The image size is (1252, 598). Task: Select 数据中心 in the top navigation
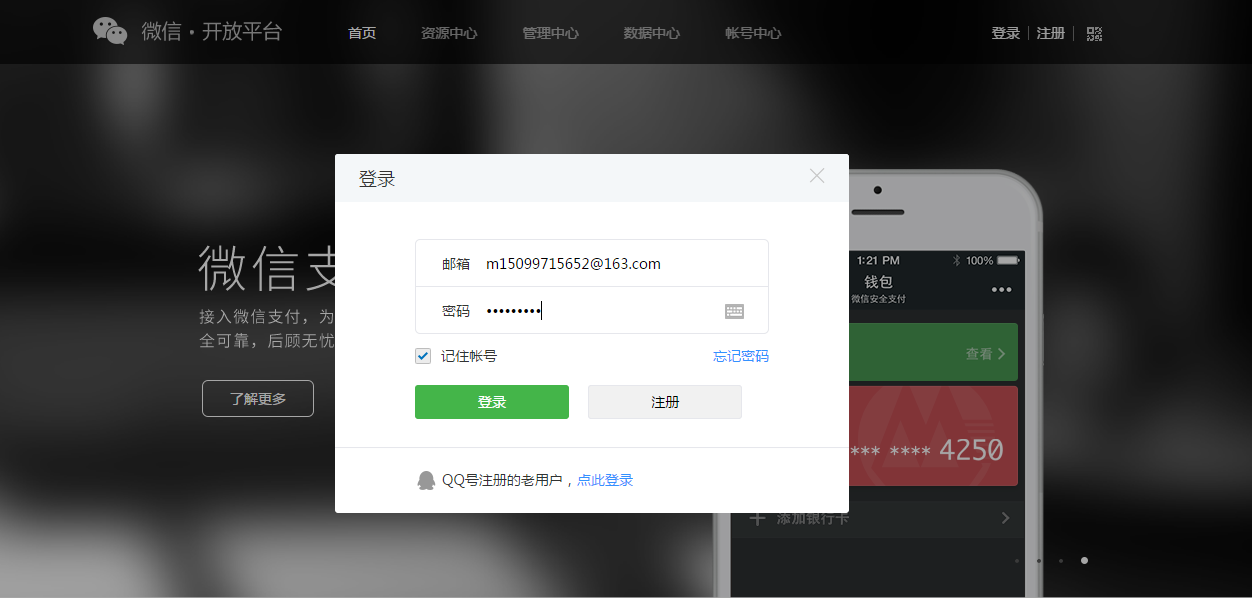651,33
